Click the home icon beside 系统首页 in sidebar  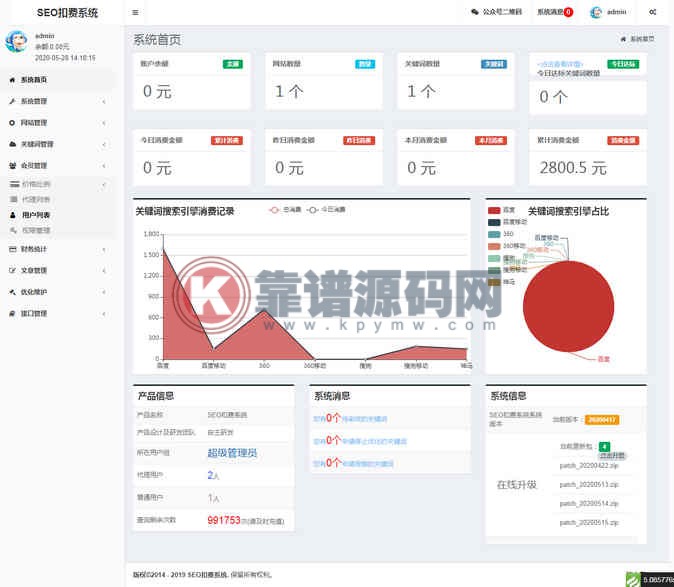click(x=12, y=80)
